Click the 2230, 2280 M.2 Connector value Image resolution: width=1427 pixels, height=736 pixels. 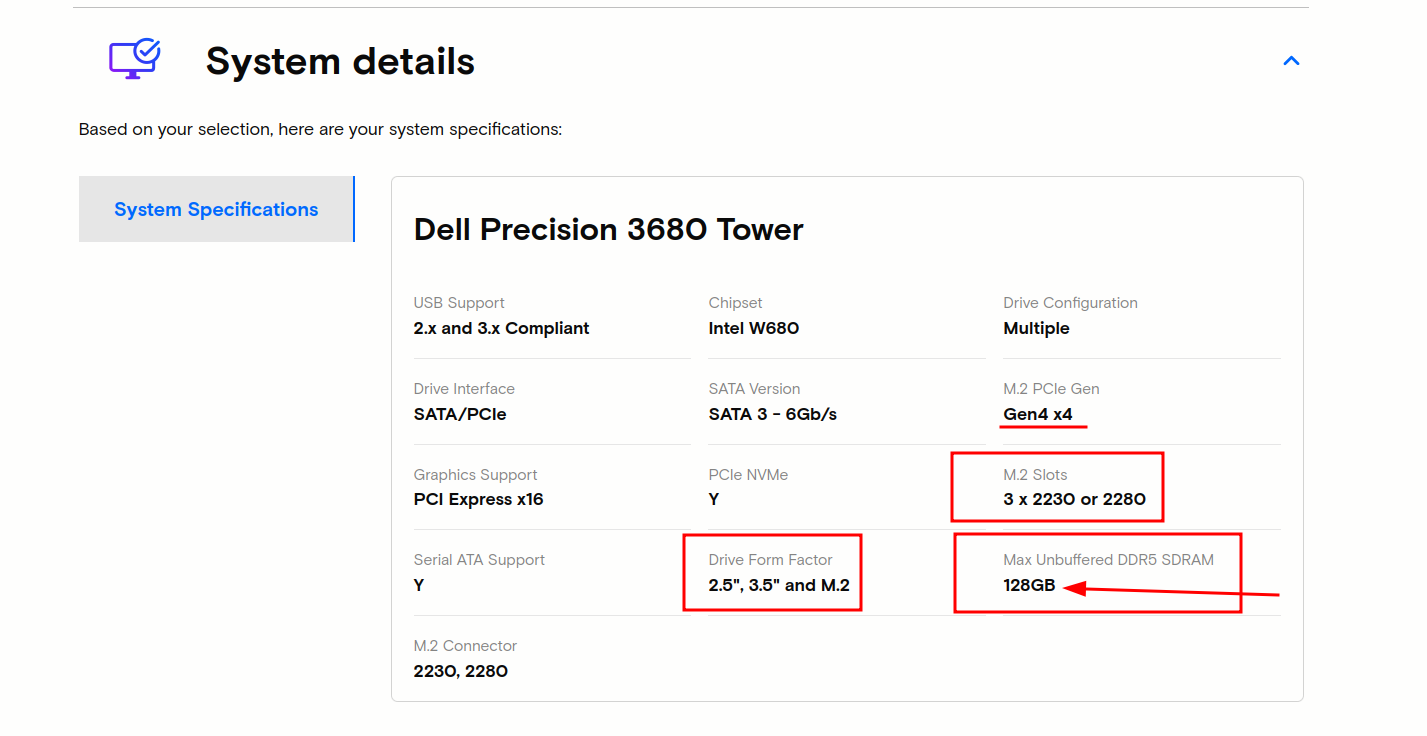[x=460, y=671]
